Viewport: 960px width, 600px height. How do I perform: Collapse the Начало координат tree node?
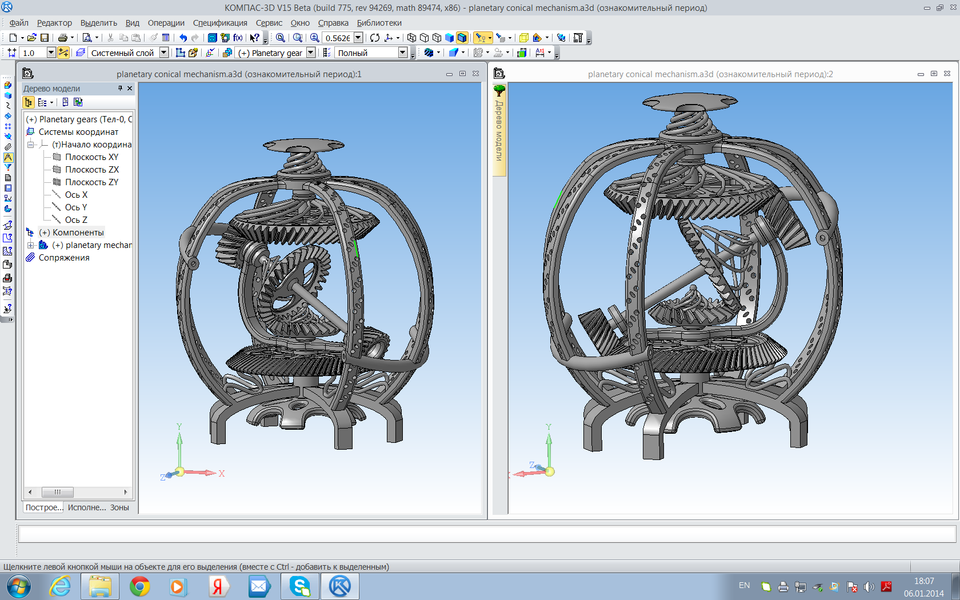[x=31, y=143]
